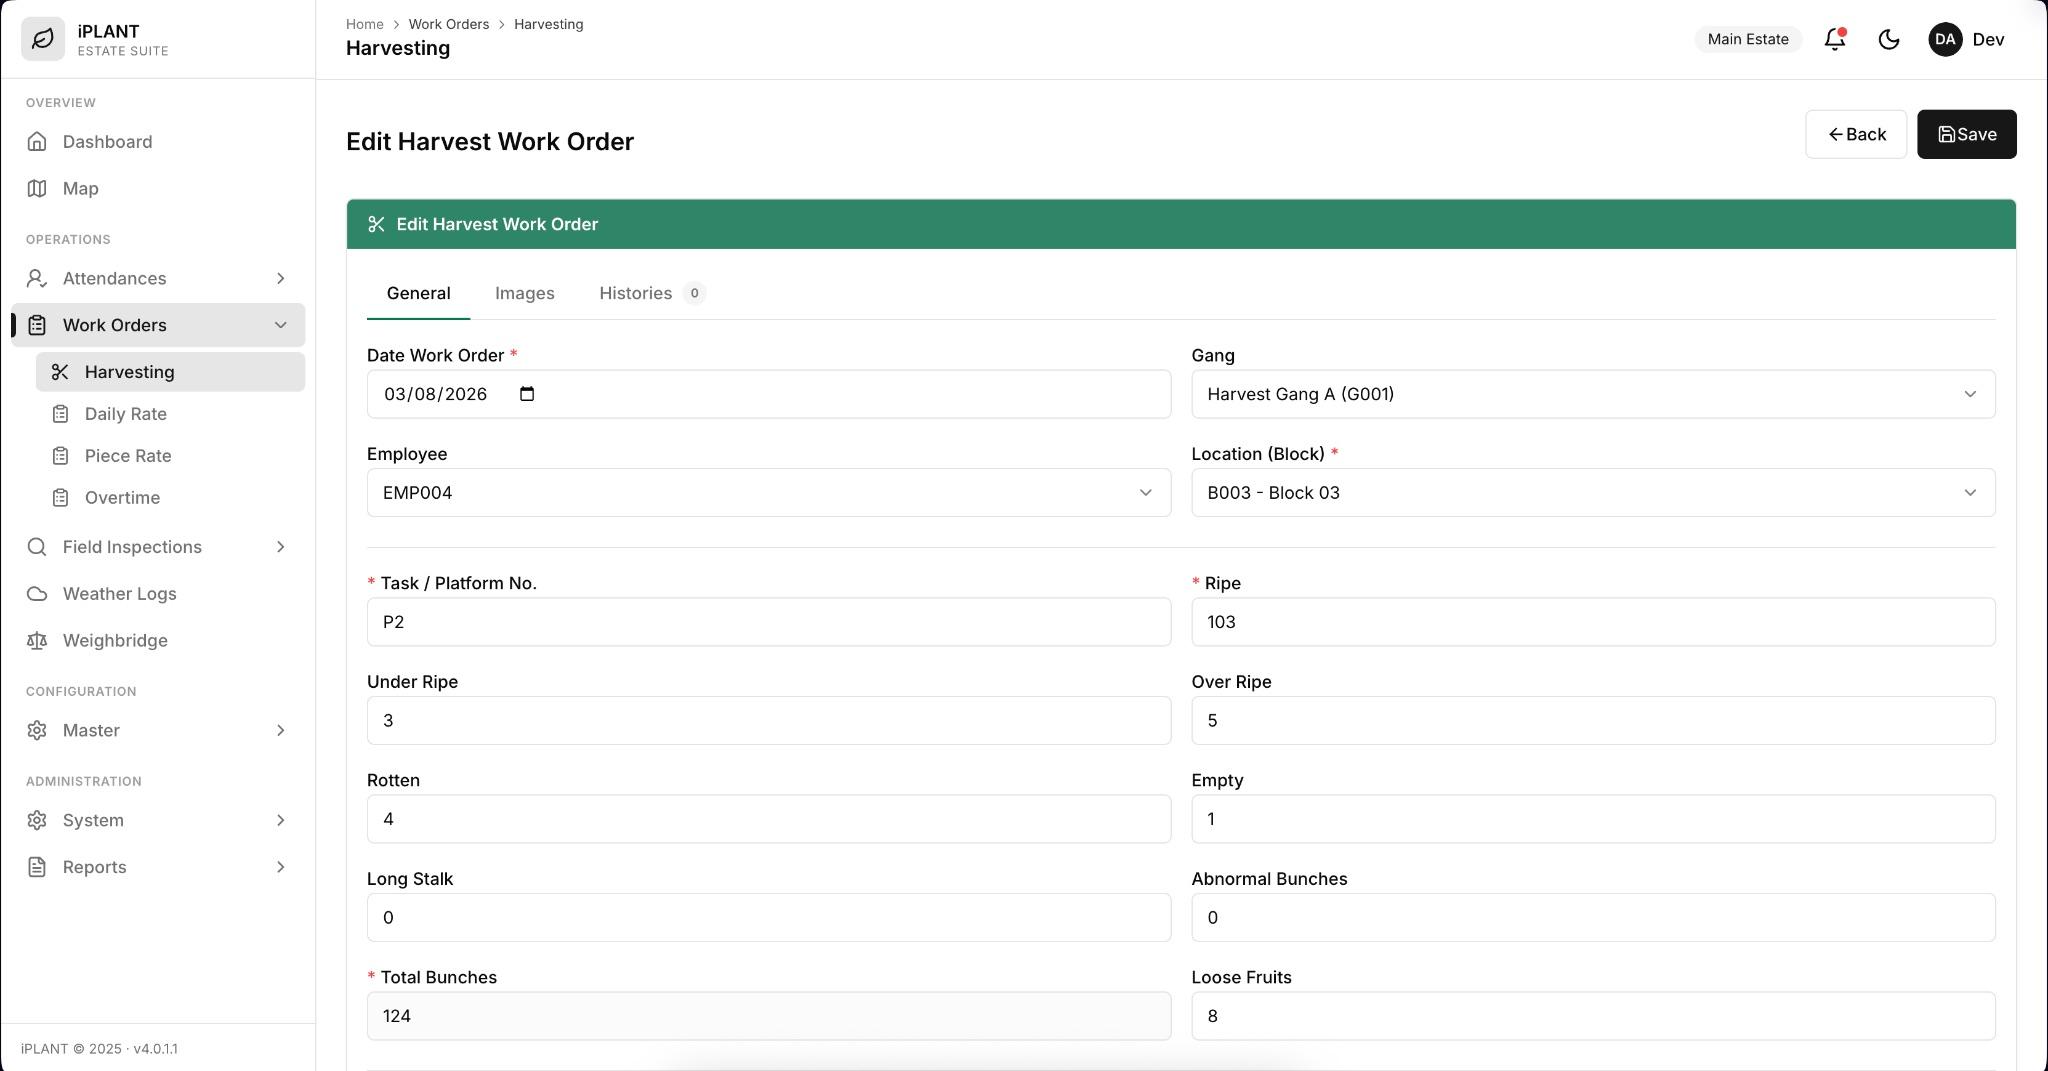Select the General tab
Image resolution: width=2048 pixels, height=1071 pixels.
(x=418, y=293)
